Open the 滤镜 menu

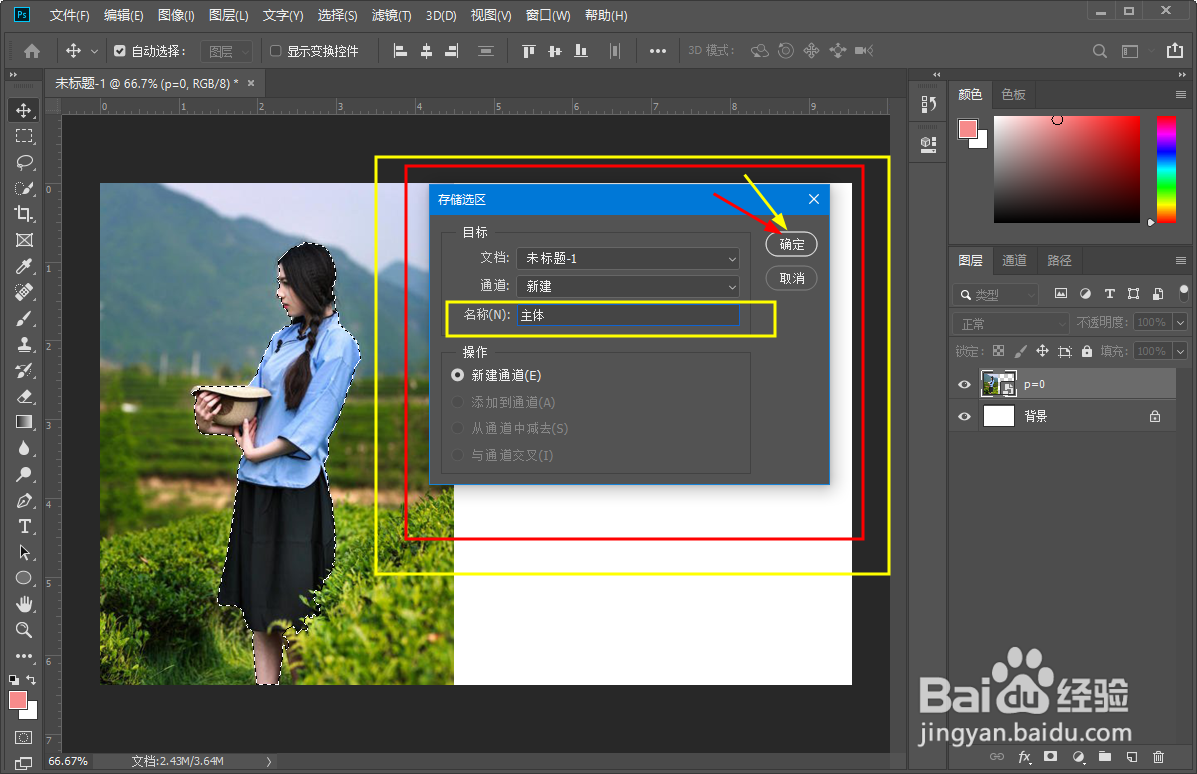point(390,15)
